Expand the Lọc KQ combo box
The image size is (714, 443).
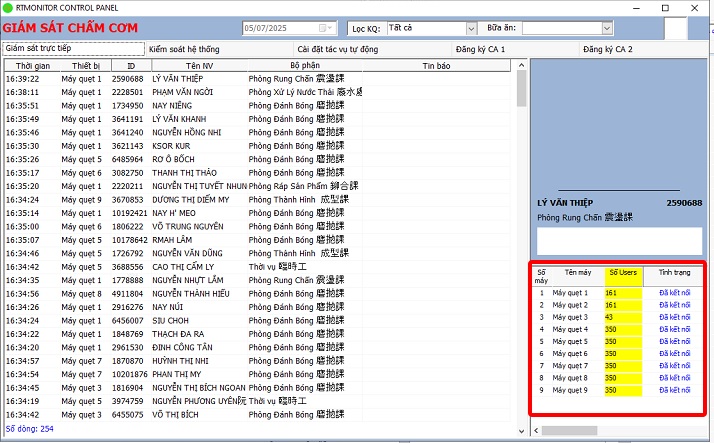click(x=471, y=29)
